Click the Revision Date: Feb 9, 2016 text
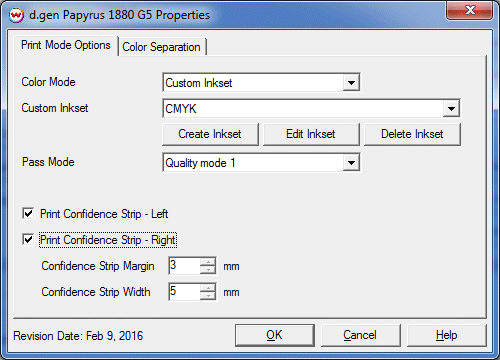Image resolution: width=500 pixels, height=360 pixels. tap(78, 336)
